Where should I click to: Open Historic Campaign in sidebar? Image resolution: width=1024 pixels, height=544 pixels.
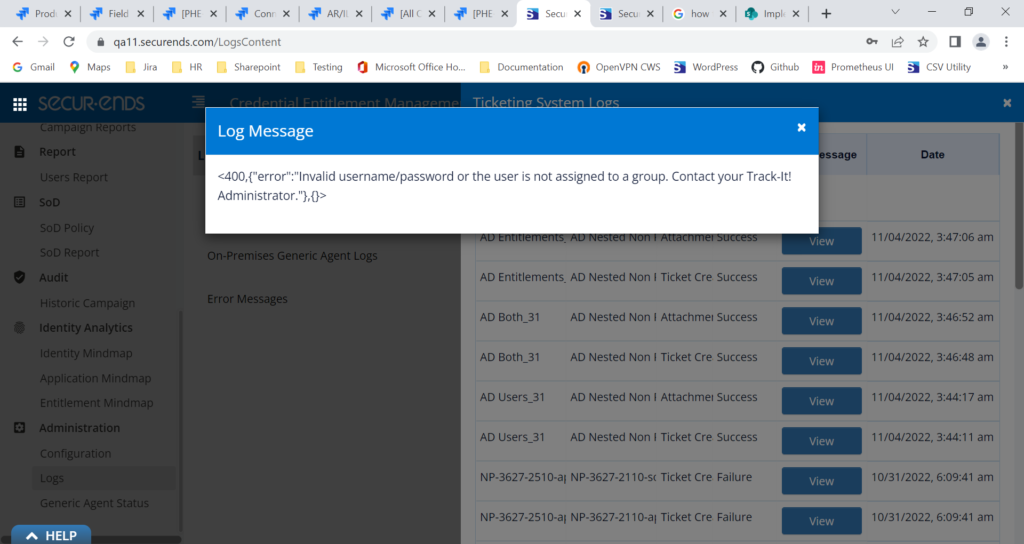pos(88,302)
